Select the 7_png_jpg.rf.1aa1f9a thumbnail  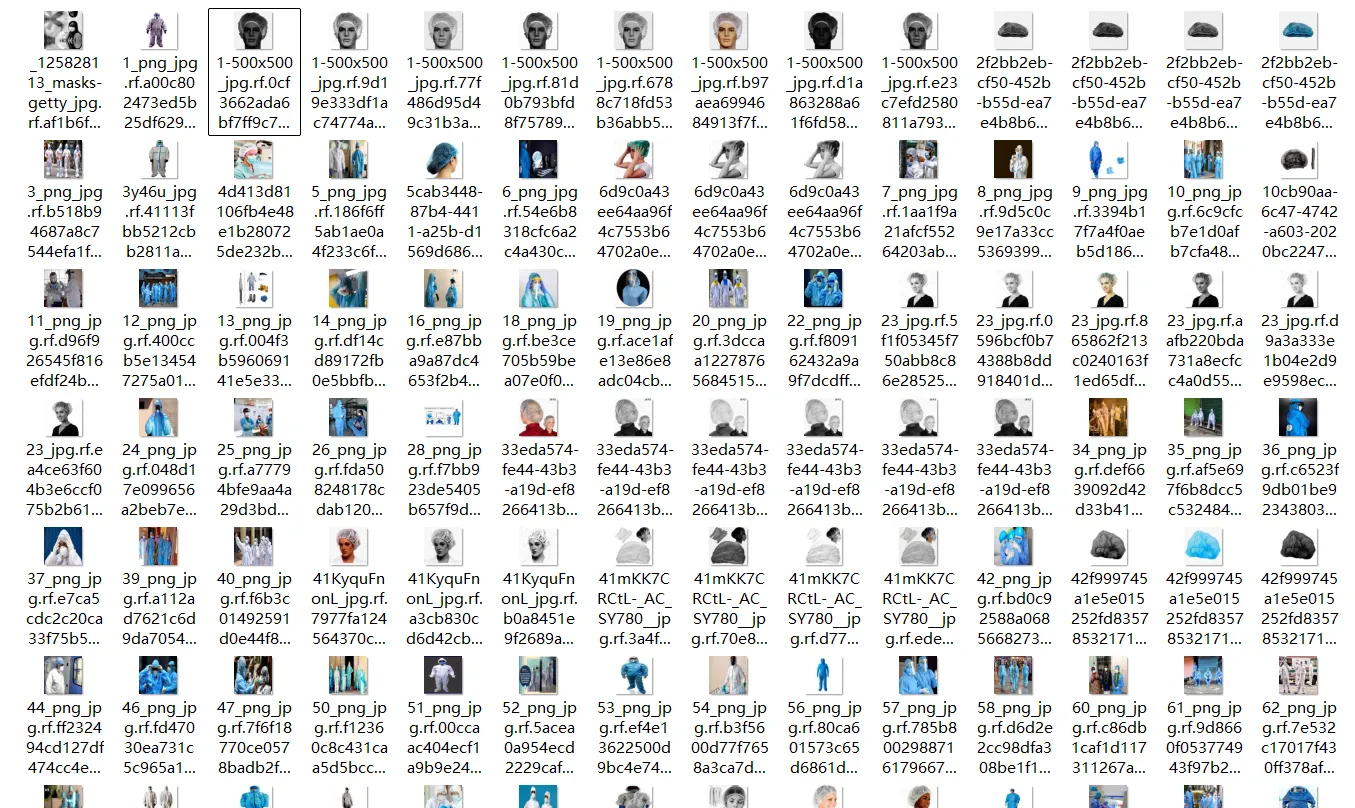tap(920, 160)
